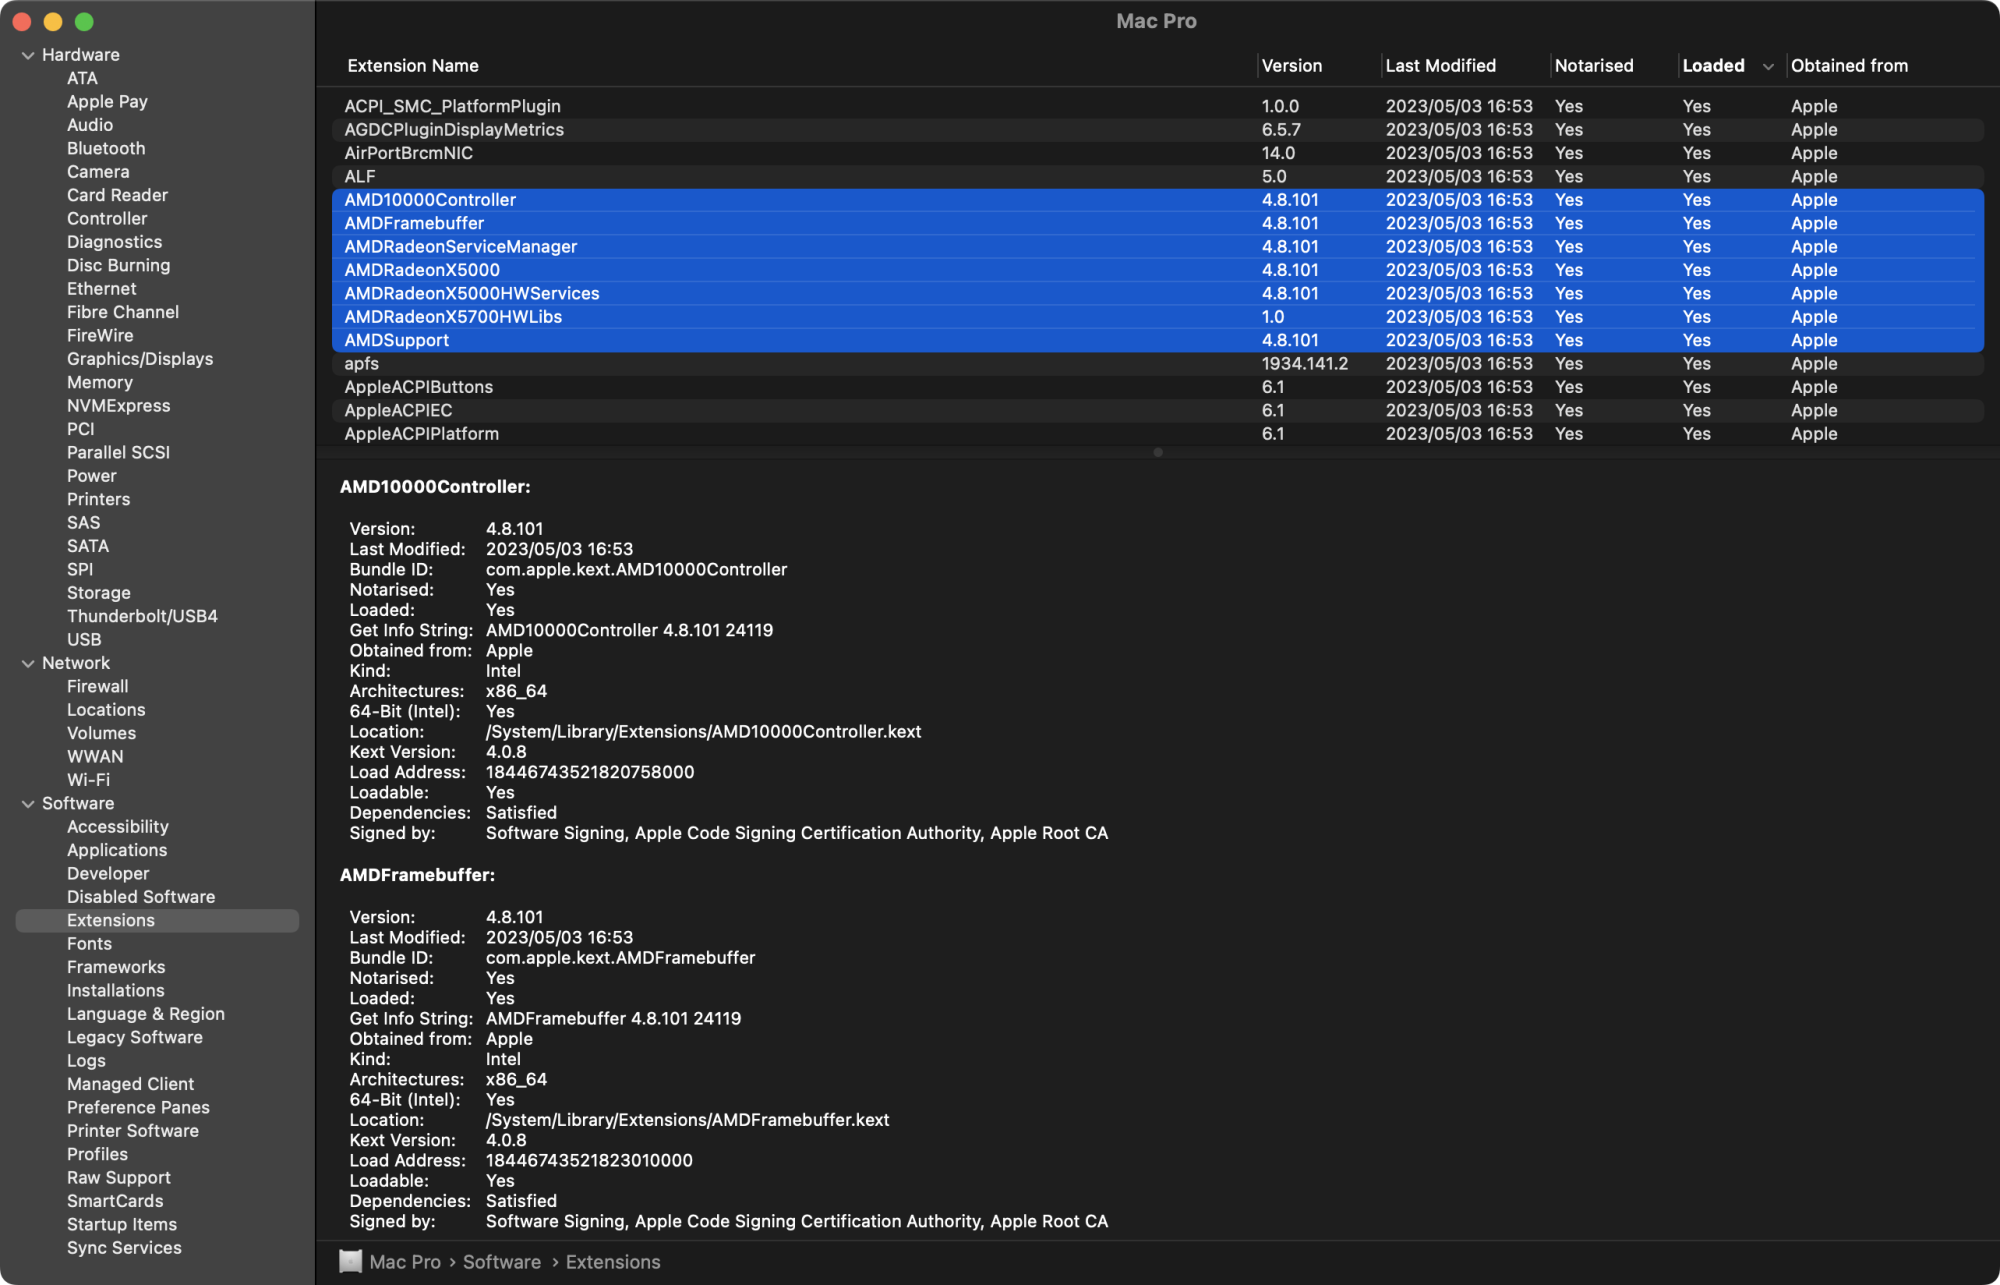Screen dimensions: 2000x1285
Task: Click the pane split divider handle dot
Action: tap(1157, 453)
